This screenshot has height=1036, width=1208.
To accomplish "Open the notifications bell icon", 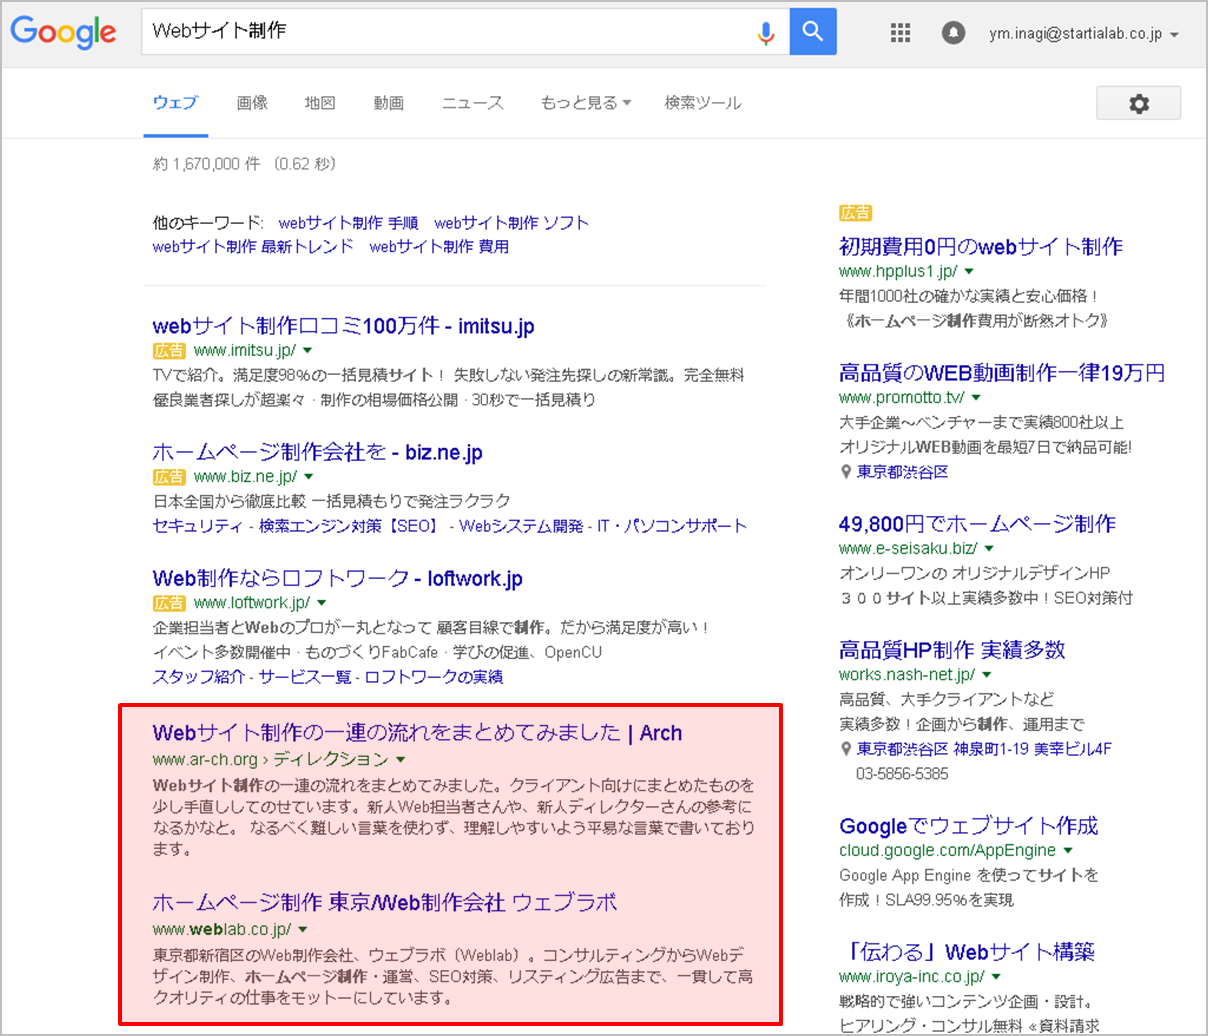I will (x=953, y=33).
